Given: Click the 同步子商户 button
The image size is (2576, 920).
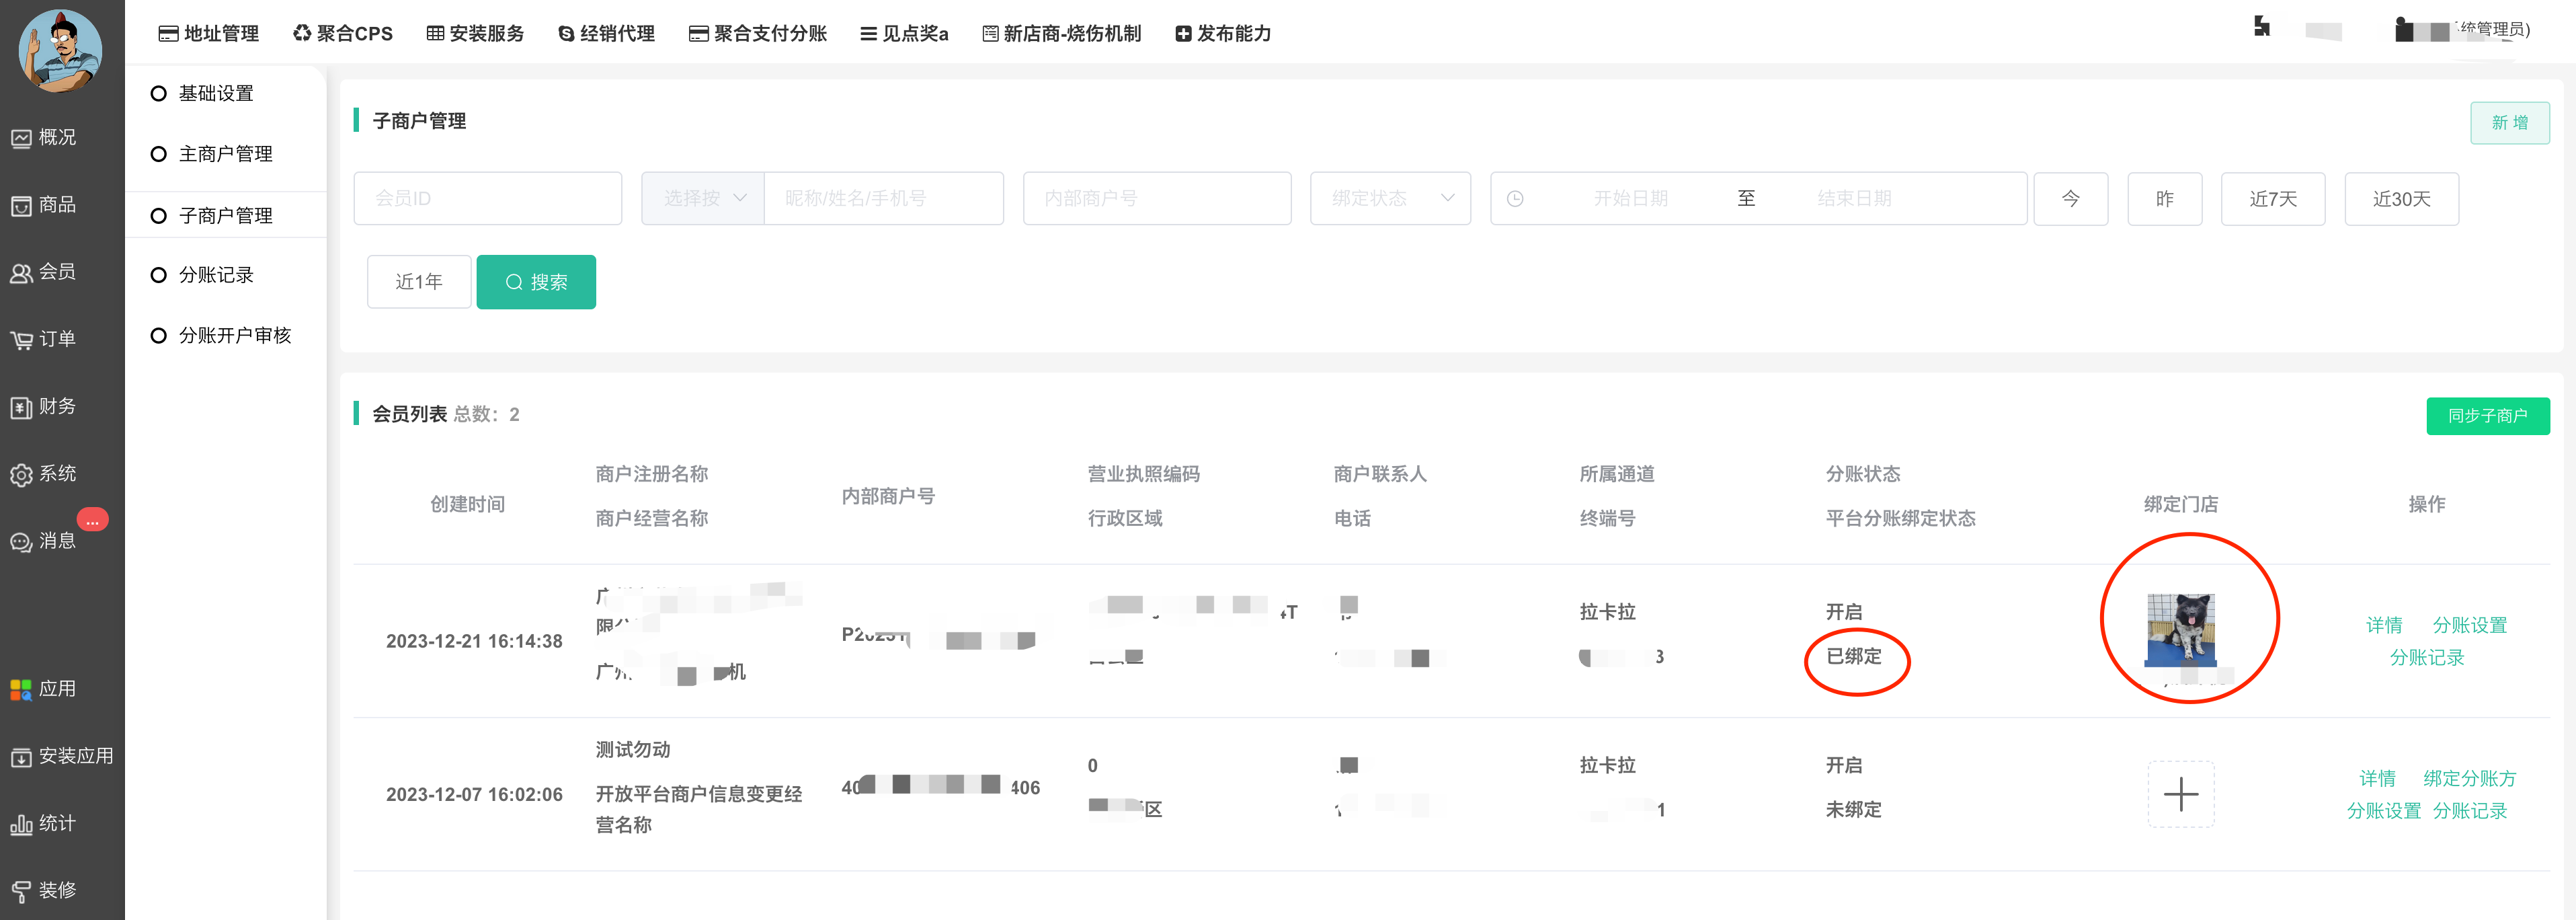Looking at the screenshot, I should (x=2487, y=415).
